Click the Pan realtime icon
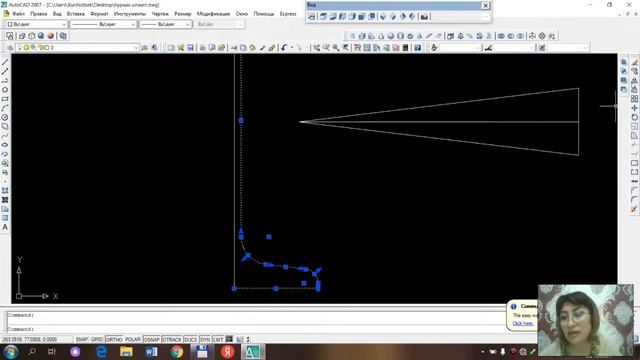This screenshot has height=360, width=640. pos(316,48)
